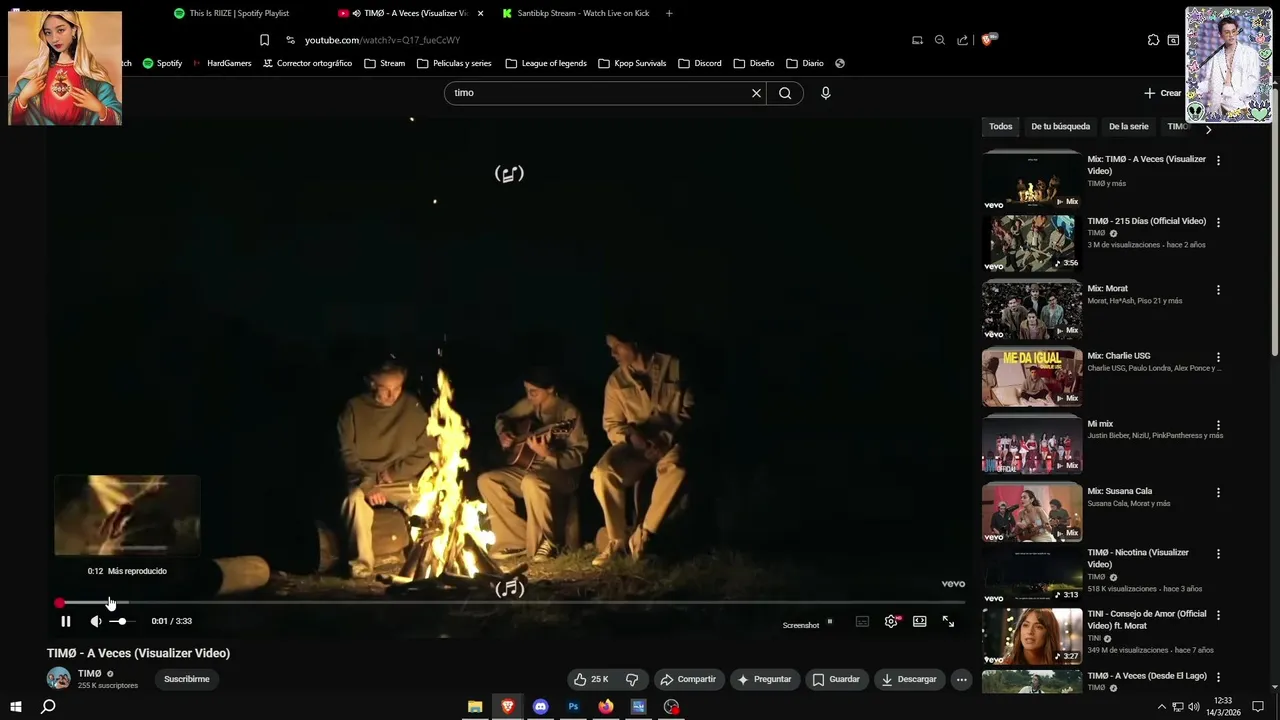Like the video with thumbs up
The width and height of the screenshot is (1280, 720).
click(590, 679)
